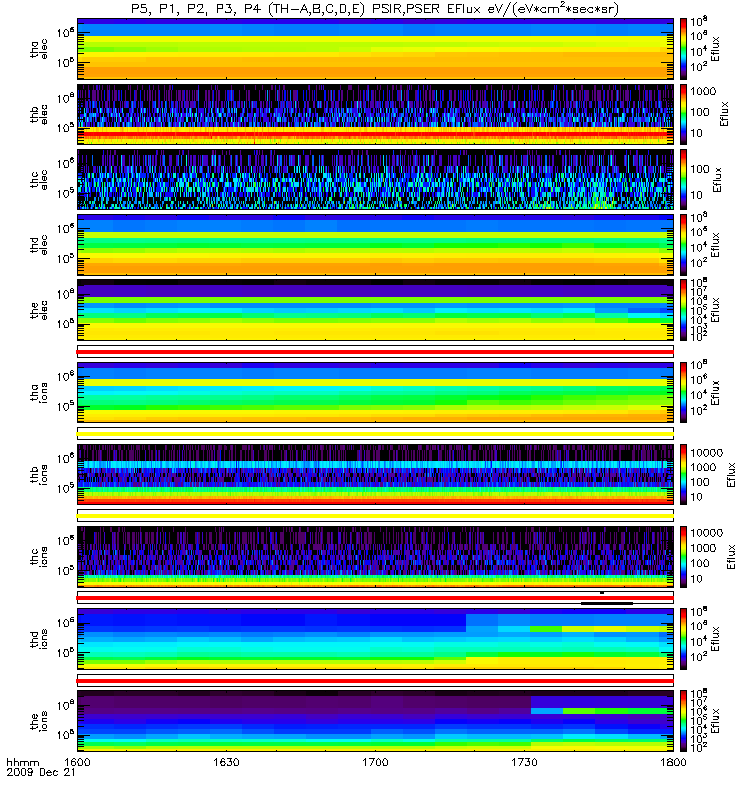Click the red status bar above tha ions
The height and width of the screenshot is (800, 750).
376,352
